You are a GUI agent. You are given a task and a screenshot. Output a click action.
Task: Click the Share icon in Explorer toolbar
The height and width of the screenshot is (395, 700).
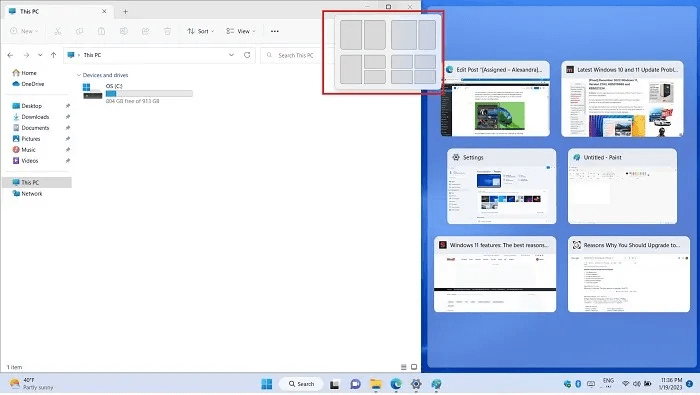[x=146, y=31]
